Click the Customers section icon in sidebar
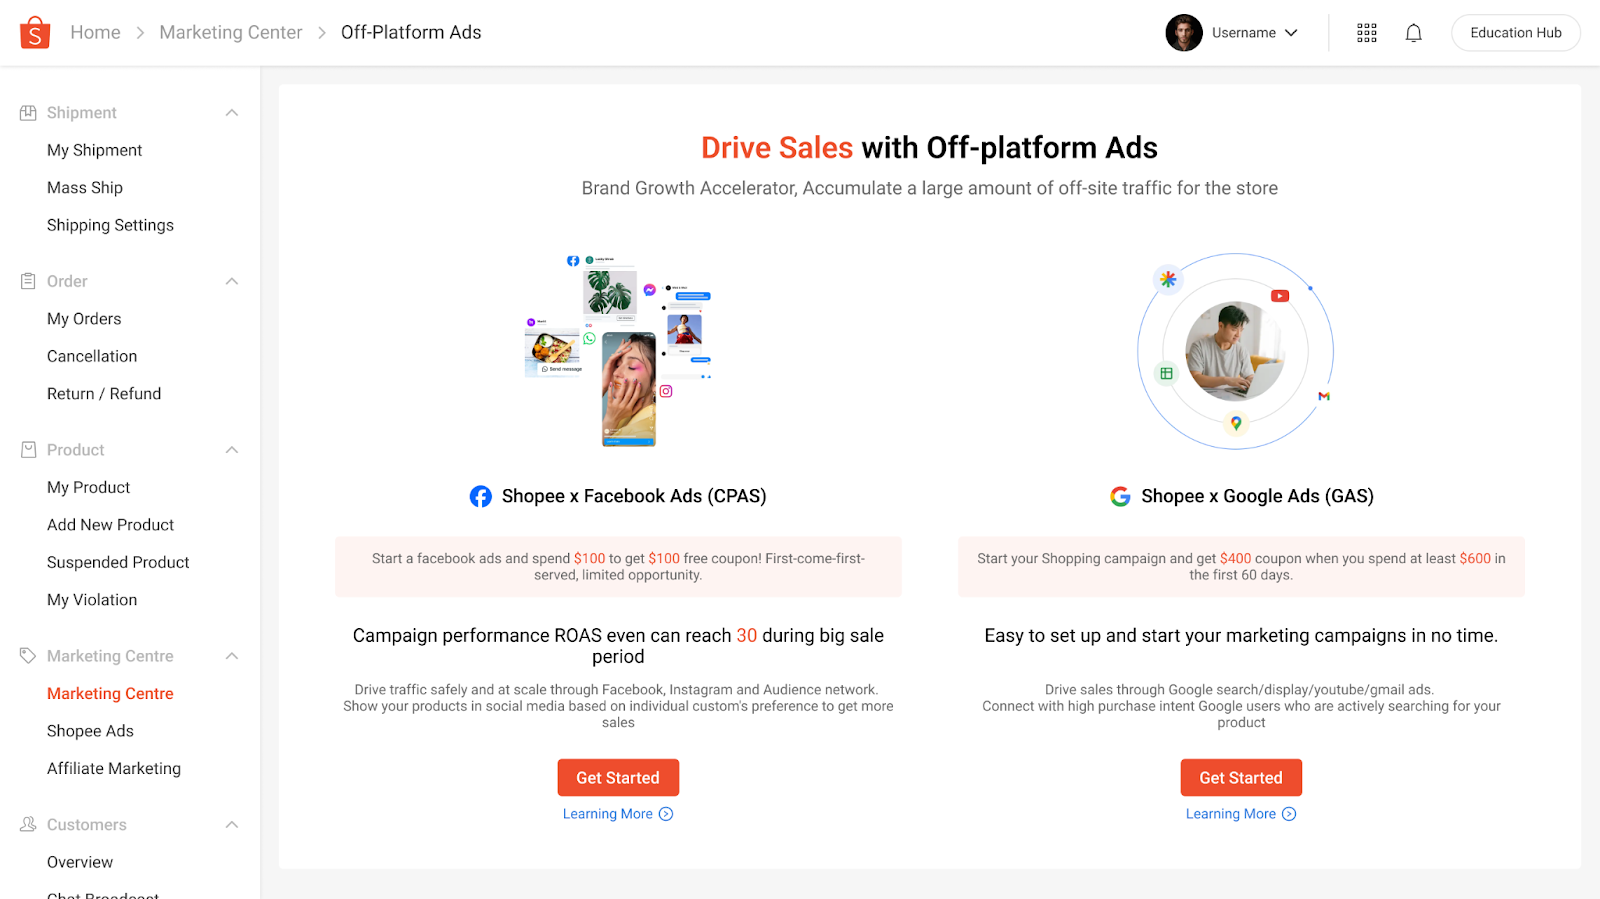Screen dimensions: 1600x899 (x=28, y=824)
